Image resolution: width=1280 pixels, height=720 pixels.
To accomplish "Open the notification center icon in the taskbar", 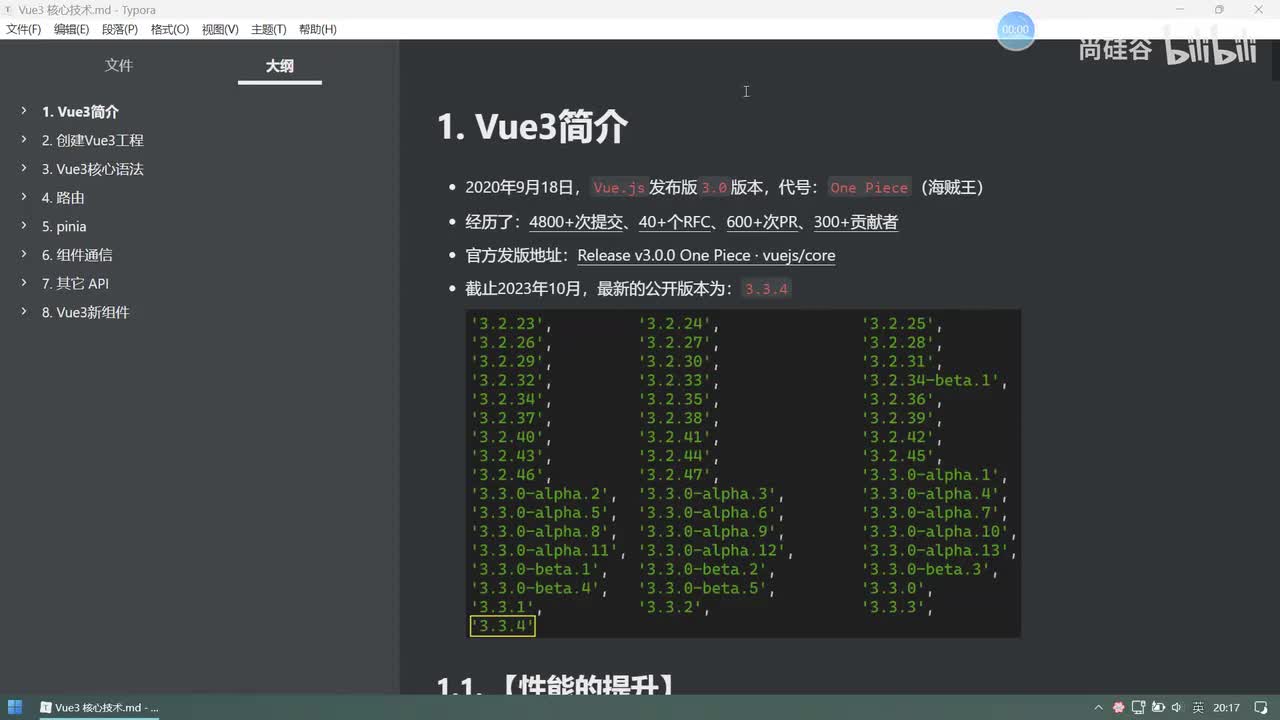I will [x=1263, y=707].
